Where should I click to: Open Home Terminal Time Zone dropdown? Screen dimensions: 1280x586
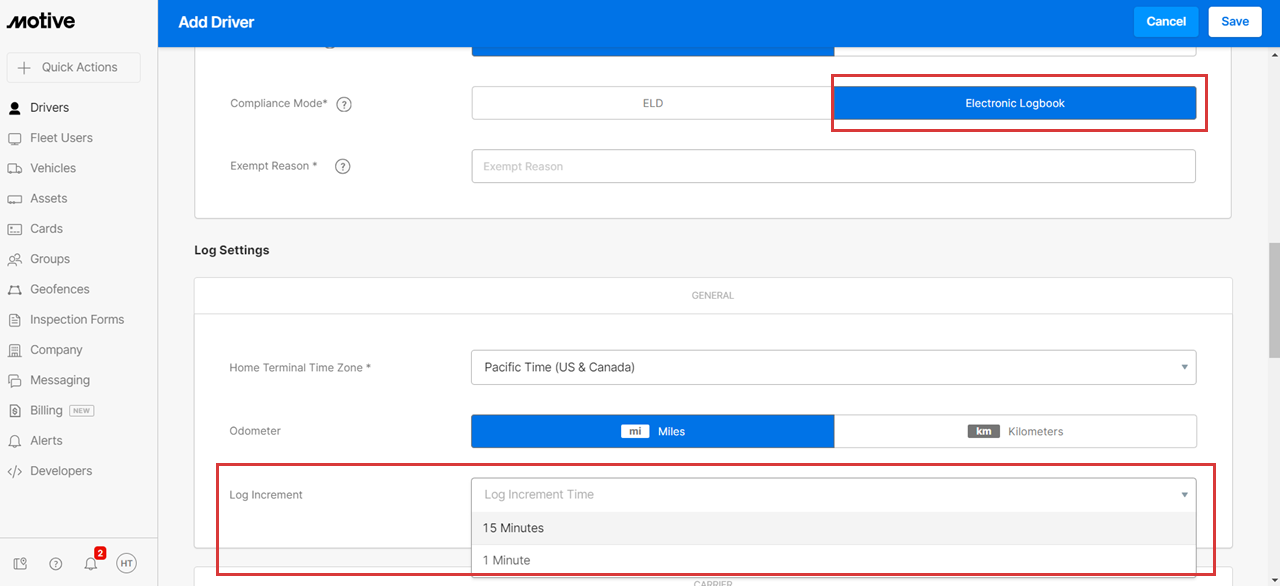tap(834, 367)
